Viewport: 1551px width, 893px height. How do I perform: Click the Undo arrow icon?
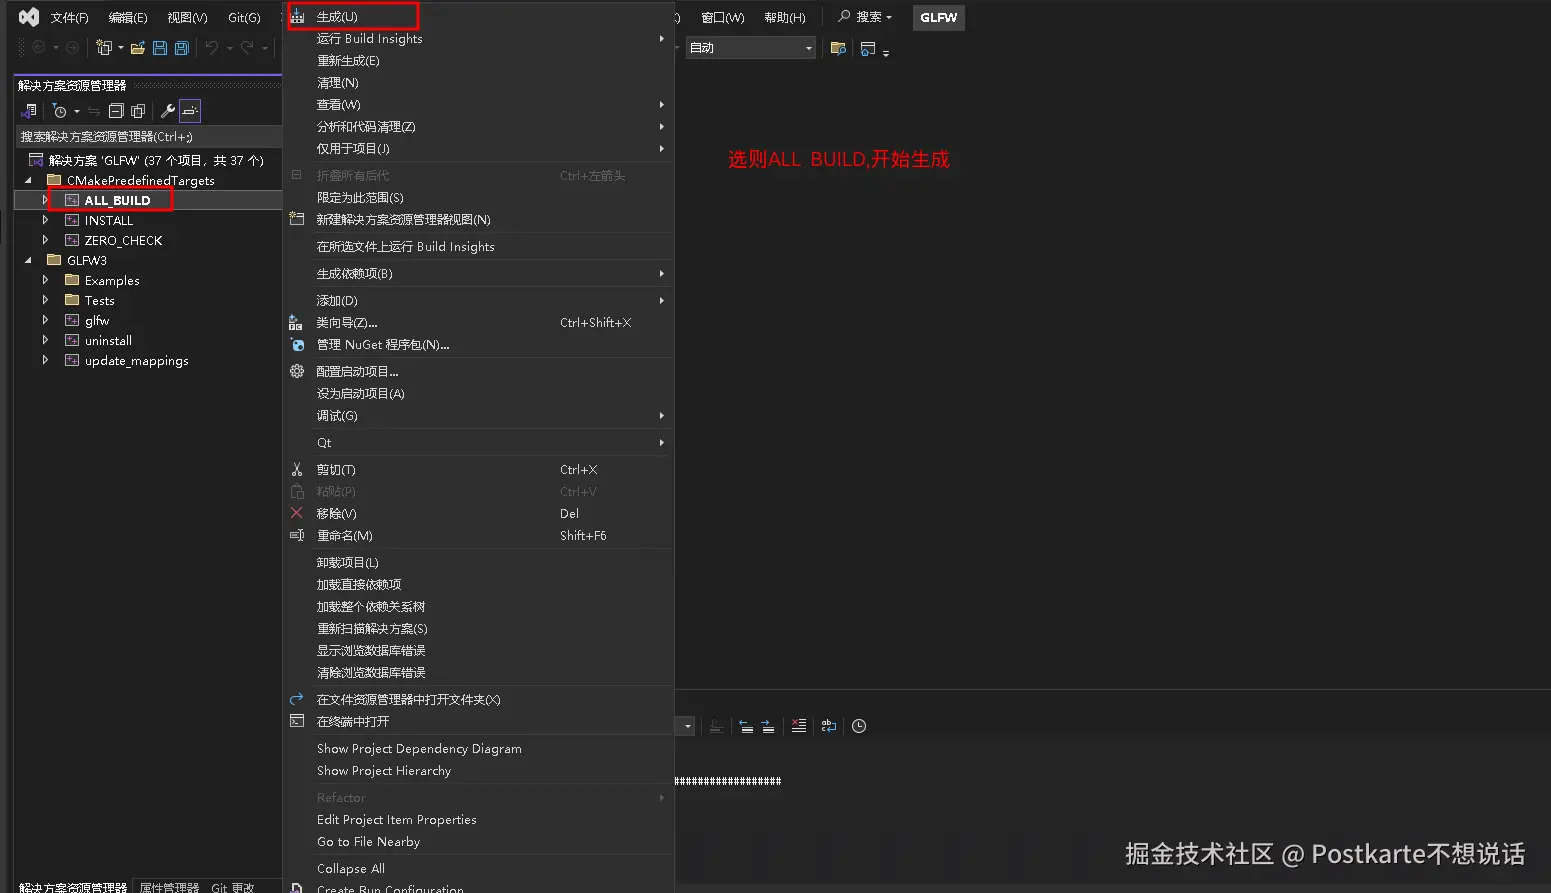click(211, 47)
